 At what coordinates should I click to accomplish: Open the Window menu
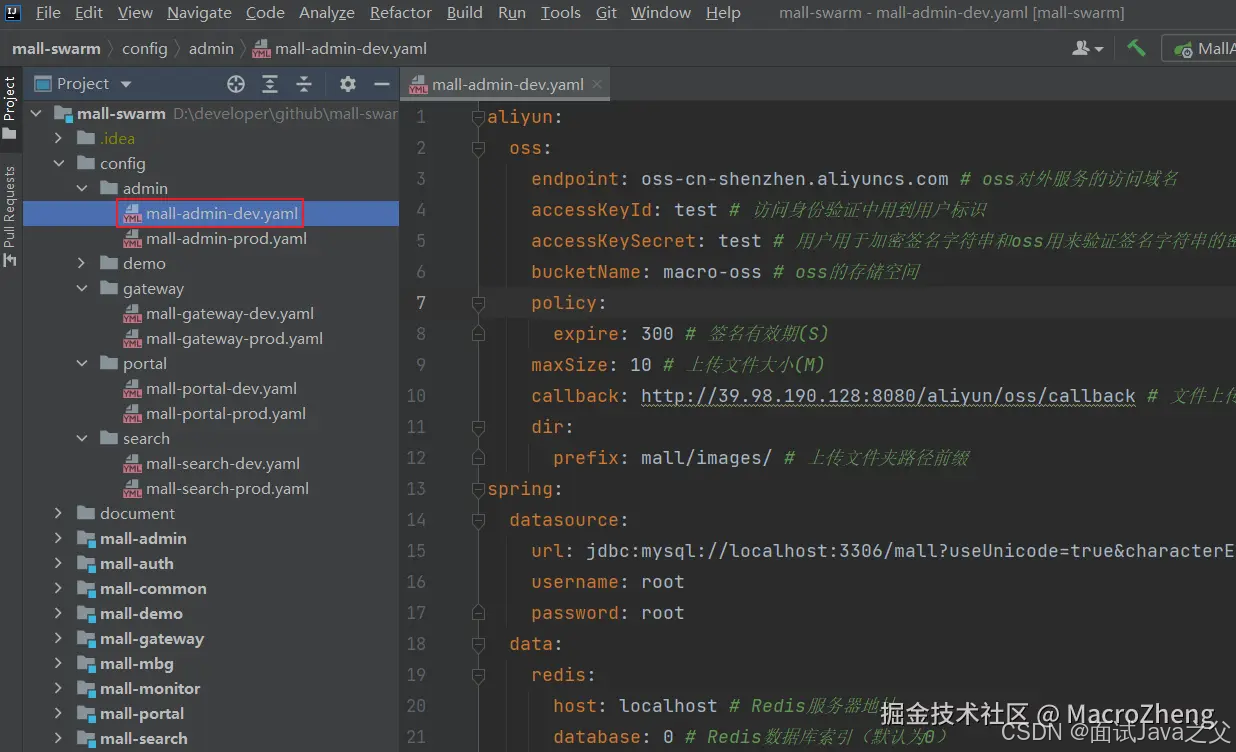click(661, 13)
